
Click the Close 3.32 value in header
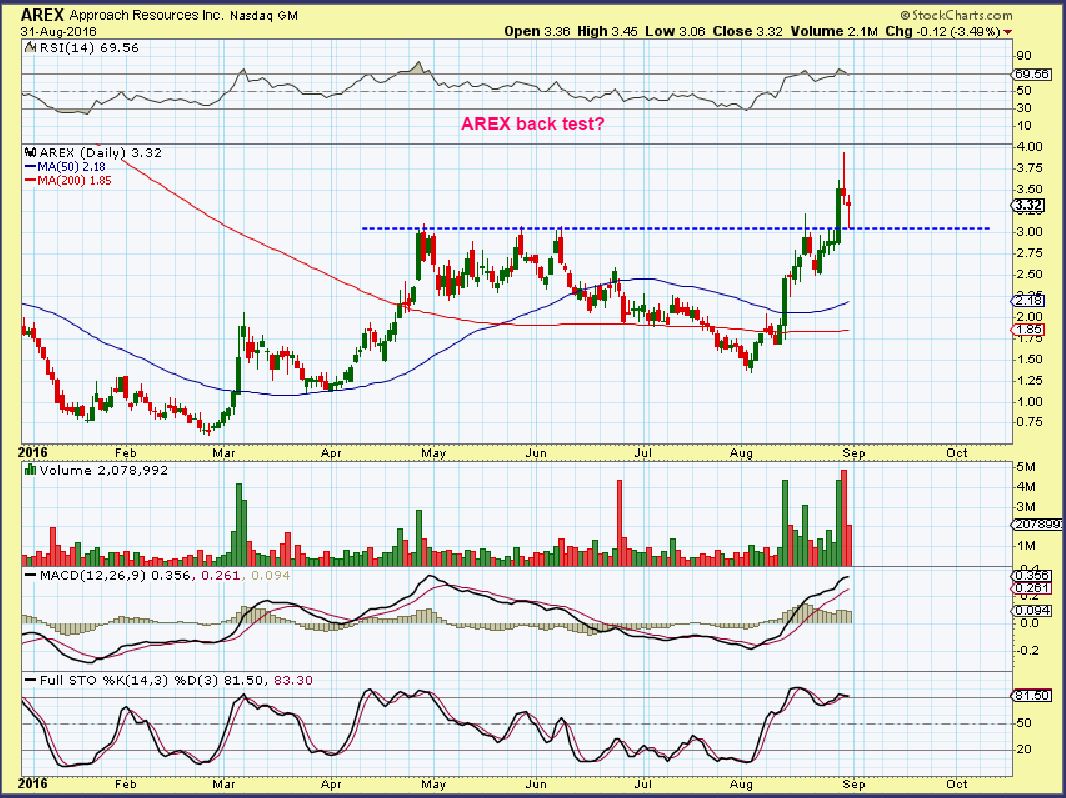click(x=747, y=31)
